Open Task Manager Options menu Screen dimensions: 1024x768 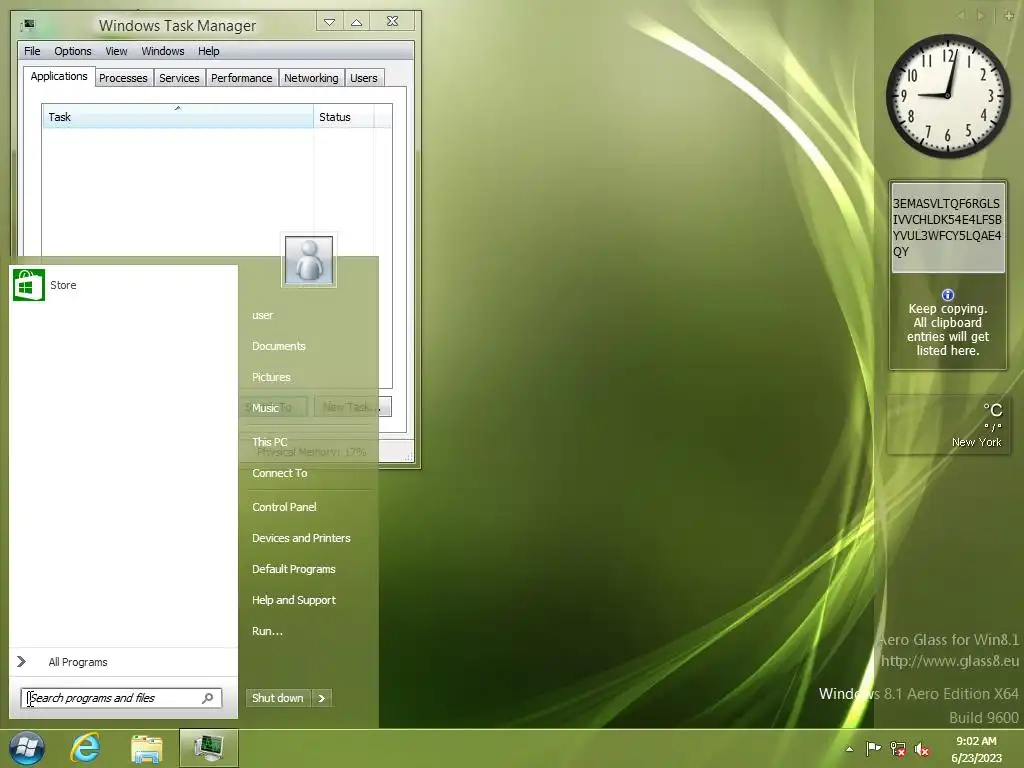tap(72, 51)
